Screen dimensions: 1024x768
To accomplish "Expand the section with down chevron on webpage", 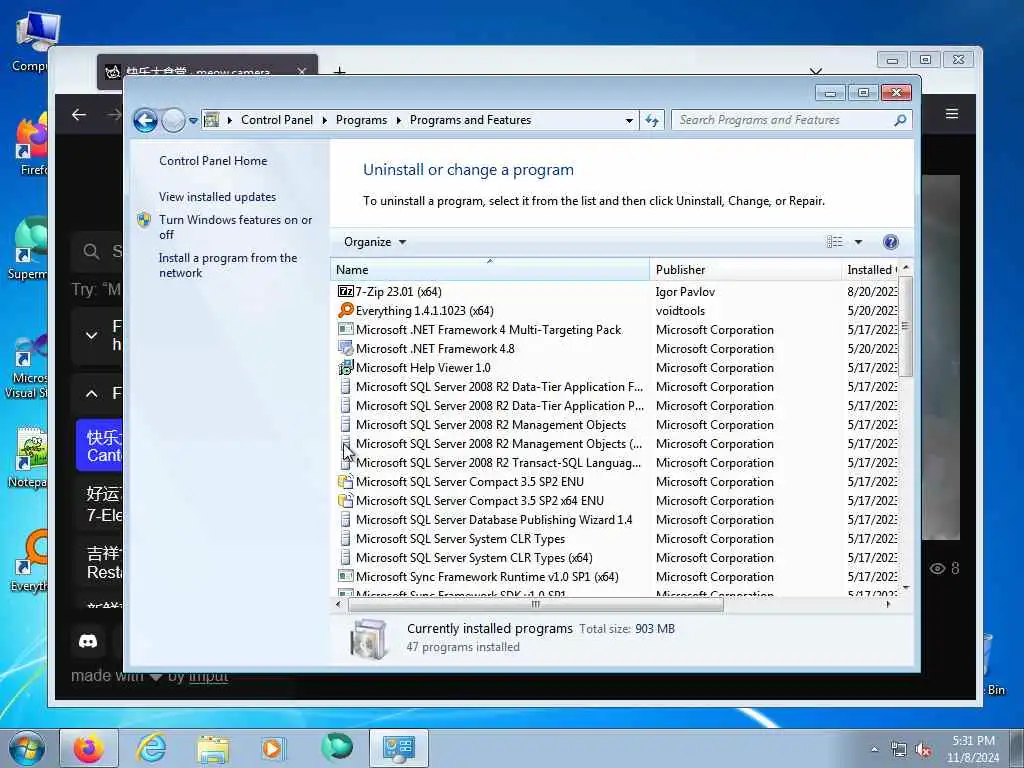I will (x=91, y=336).
